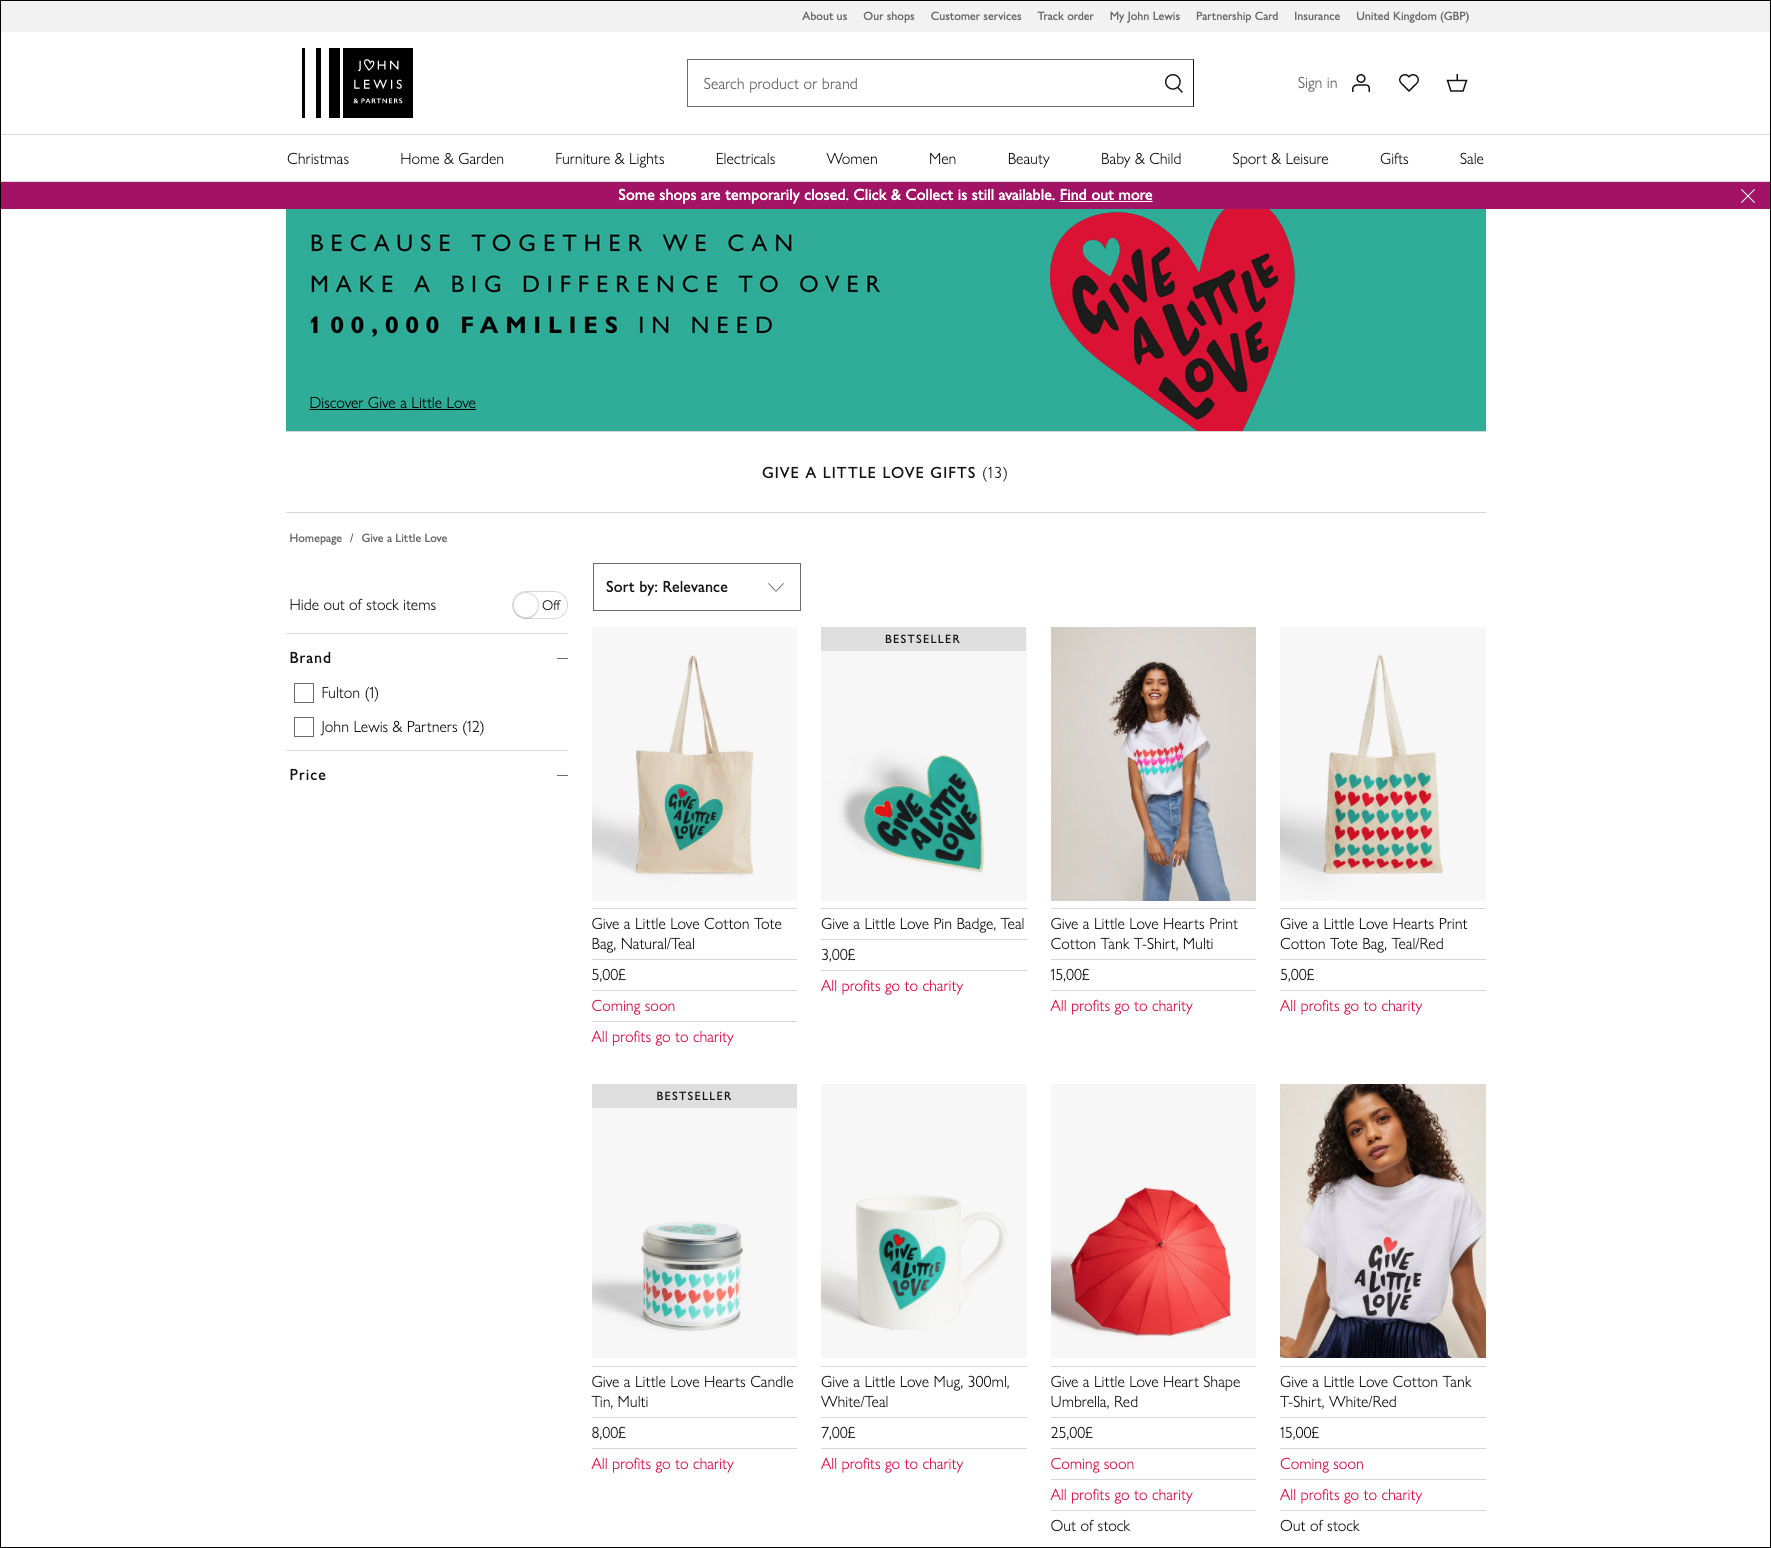
Task: Open the account profile icon
Action: [x=1361, y=83]
